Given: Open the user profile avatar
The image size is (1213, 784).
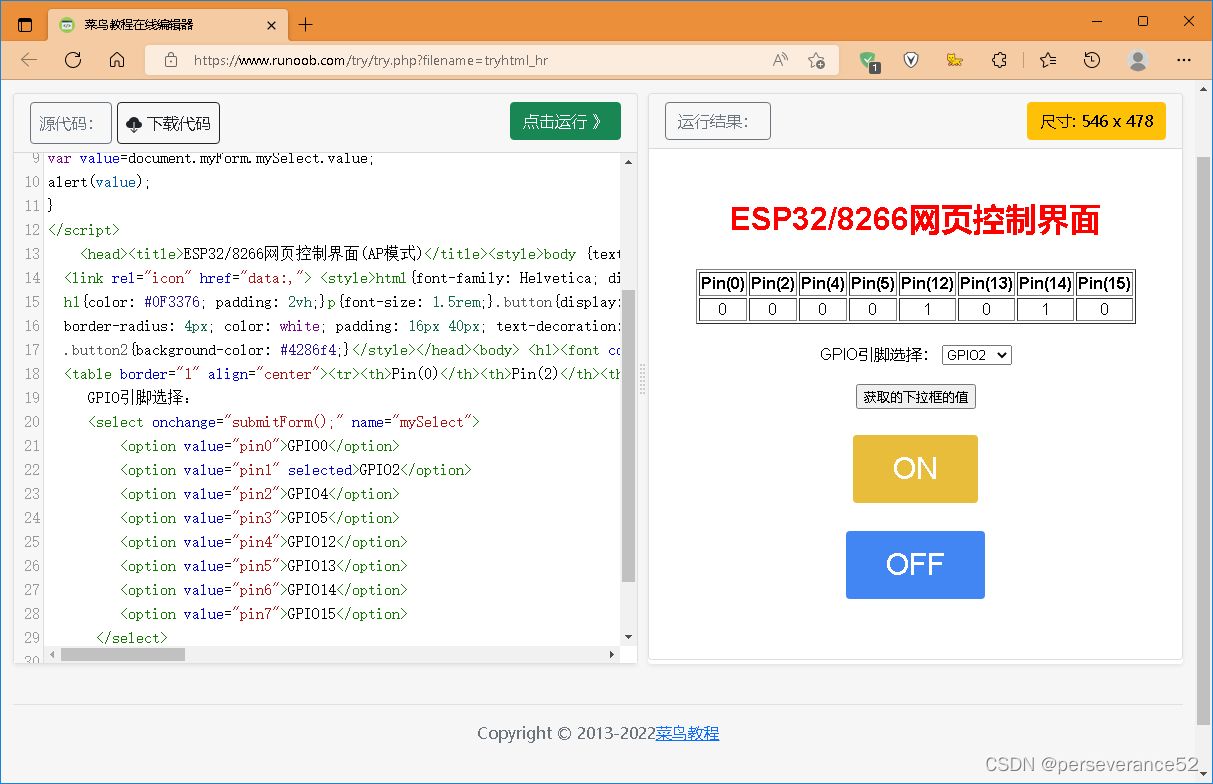Looking at the screenshot, I should (x=1138, y=60).
